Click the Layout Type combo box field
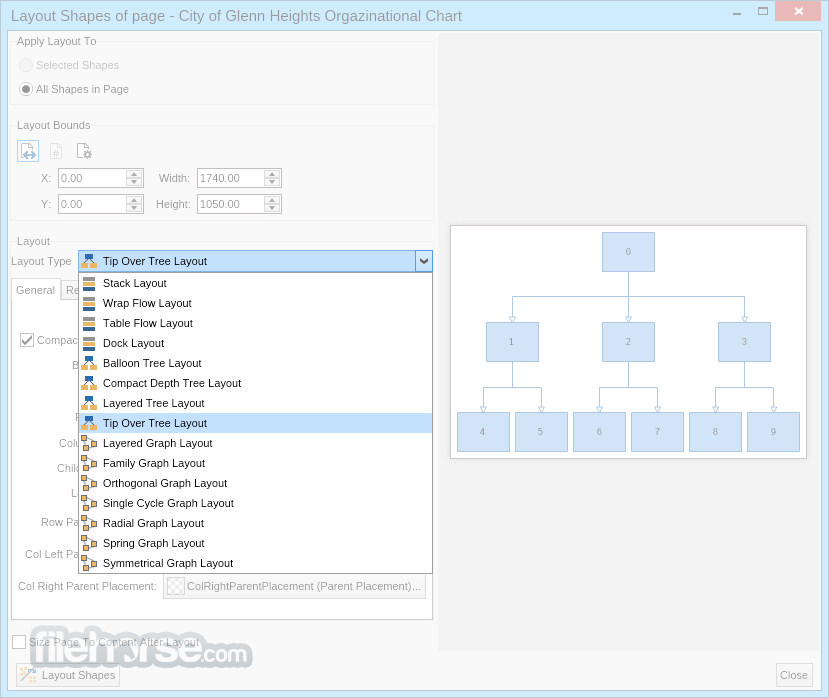 point(255,261)
